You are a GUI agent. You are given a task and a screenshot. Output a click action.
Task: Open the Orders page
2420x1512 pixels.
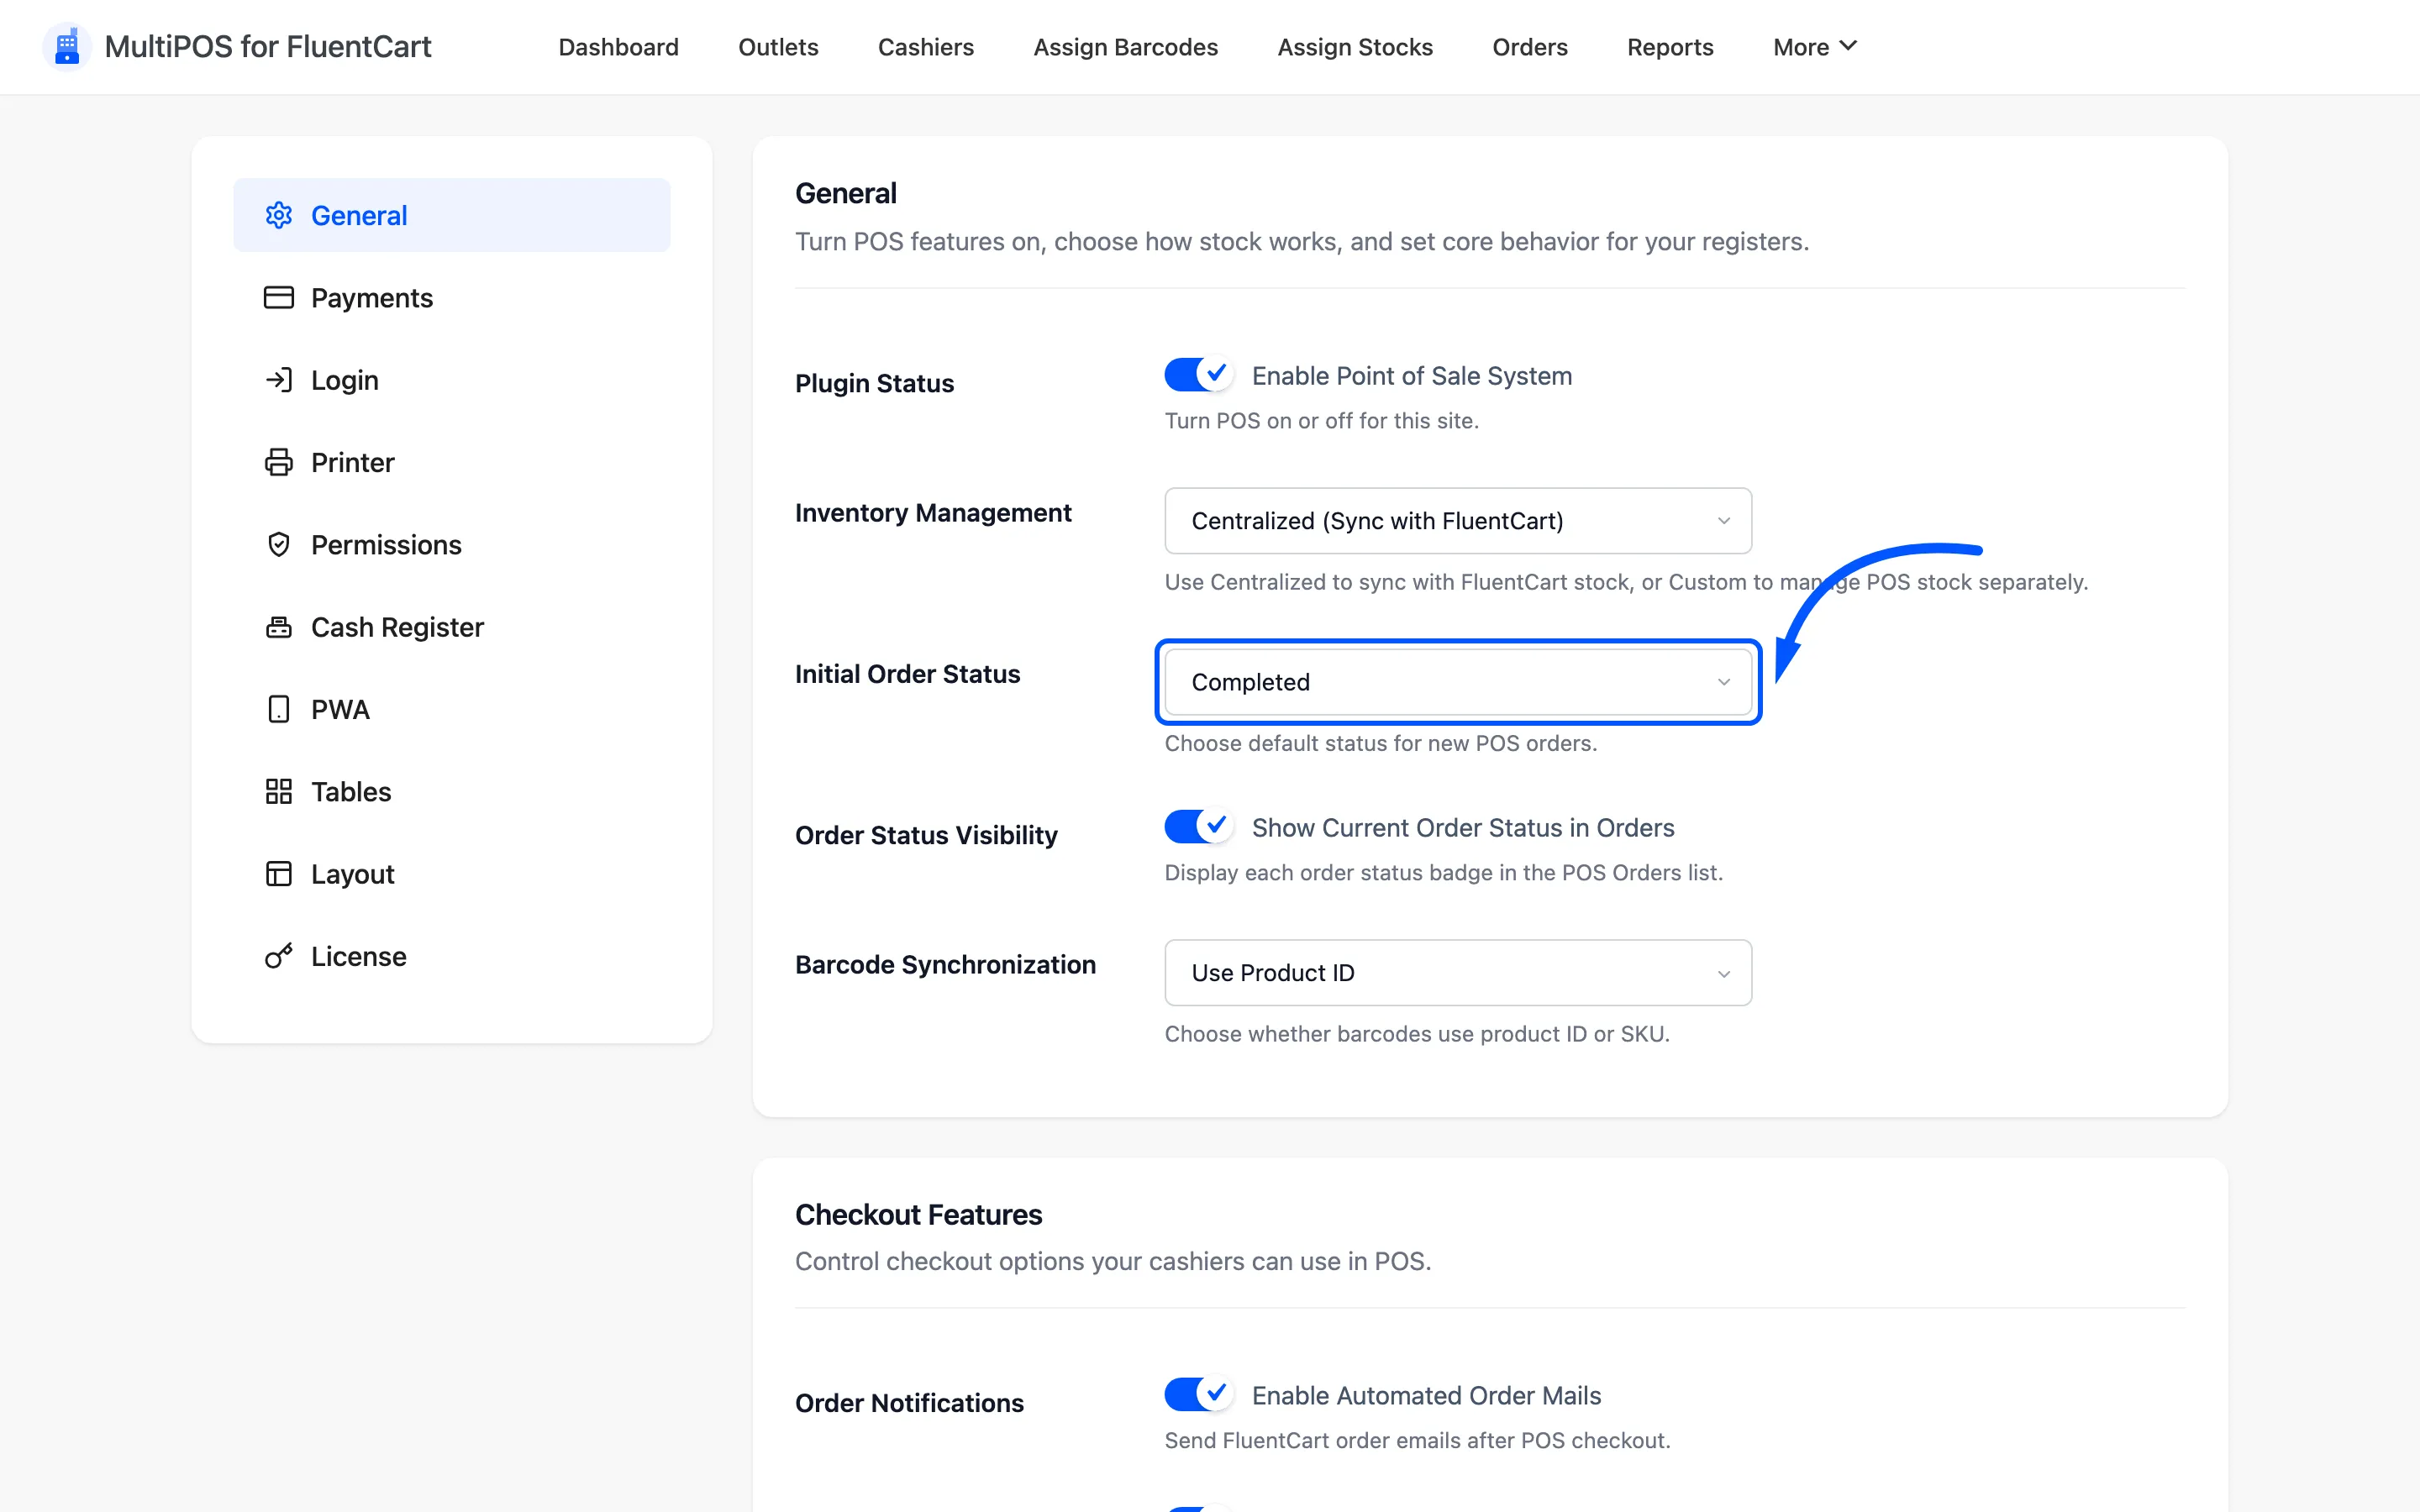tap(1529, 47)
